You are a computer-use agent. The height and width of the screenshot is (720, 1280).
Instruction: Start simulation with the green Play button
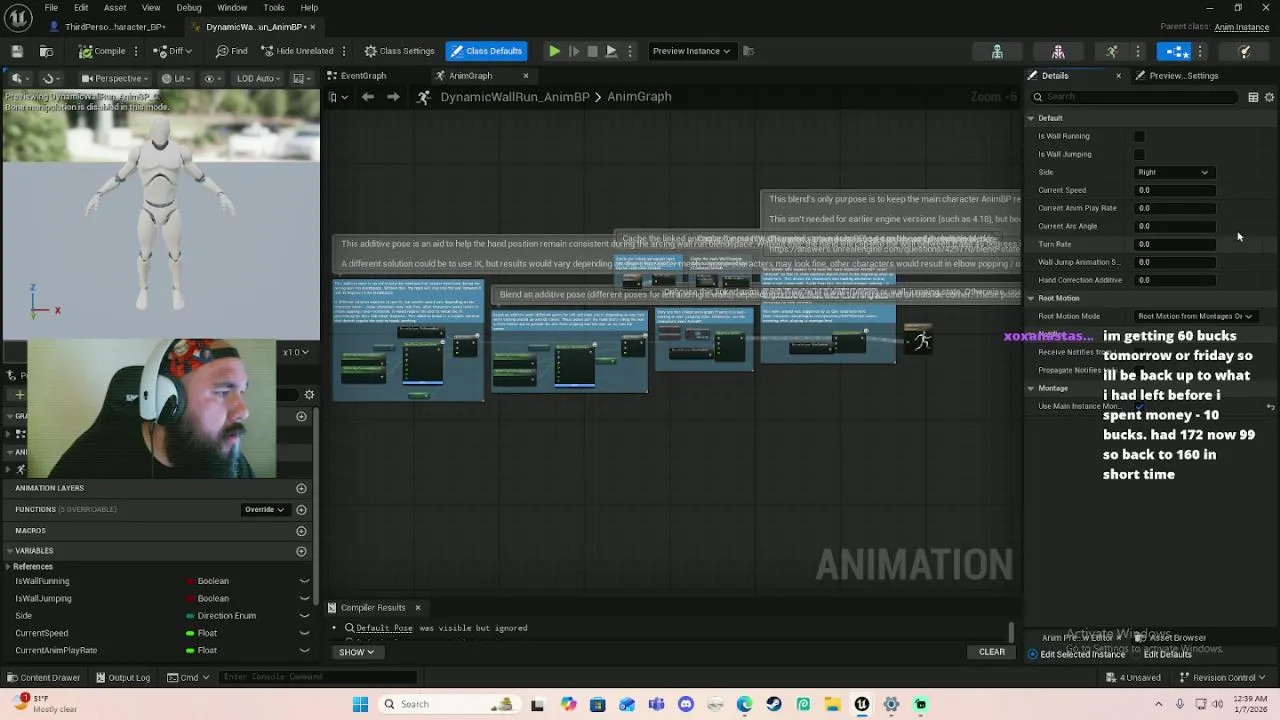click(554, 51)
